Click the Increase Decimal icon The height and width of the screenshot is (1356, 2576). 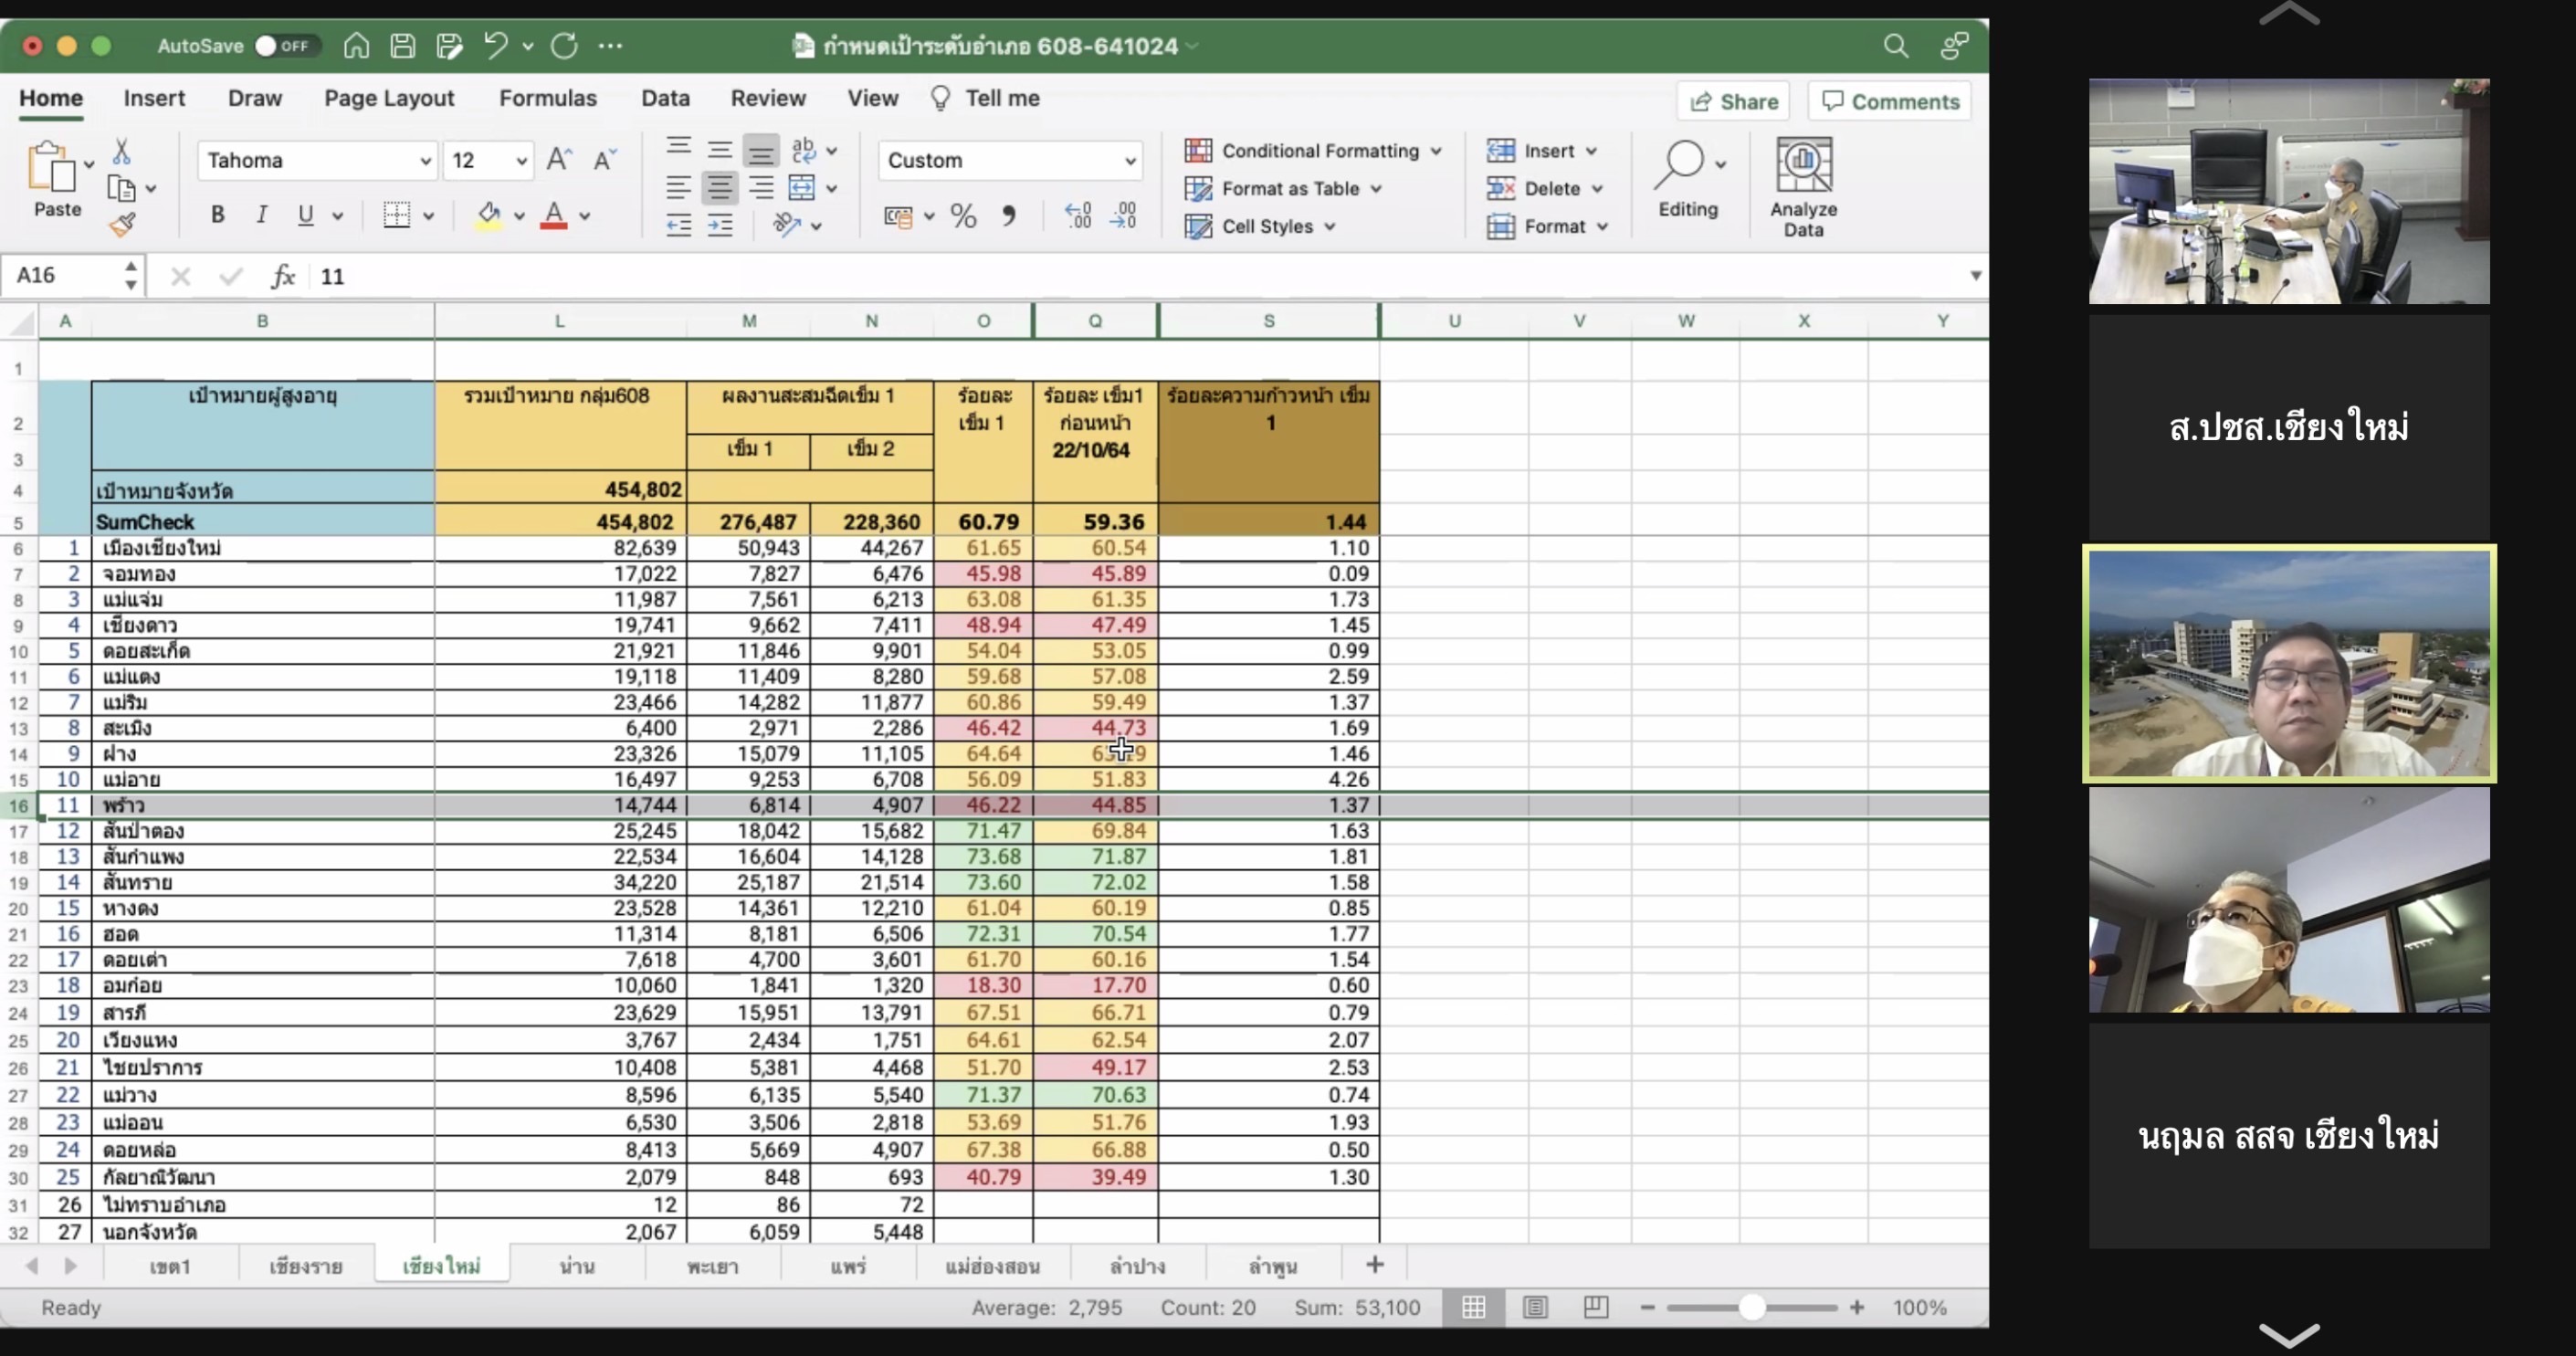click(1078, 216)
